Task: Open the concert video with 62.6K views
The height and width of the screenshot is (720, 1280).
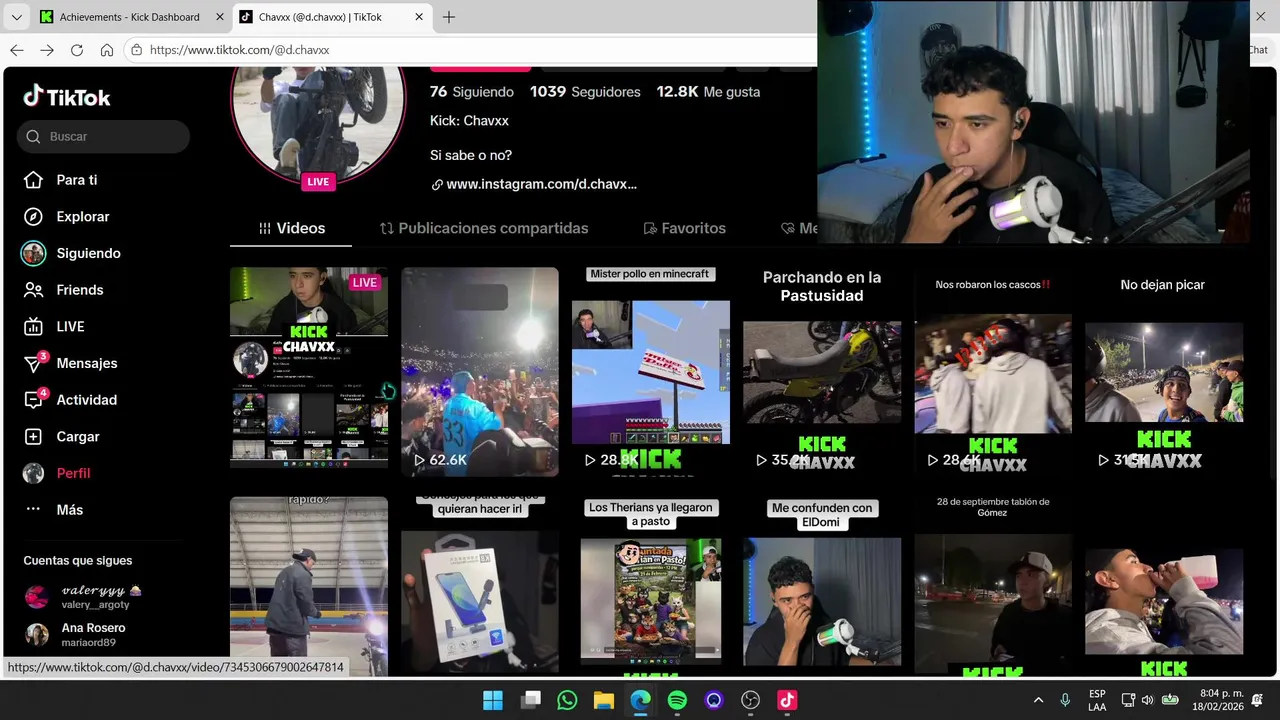Action: (x=480, y=371)
